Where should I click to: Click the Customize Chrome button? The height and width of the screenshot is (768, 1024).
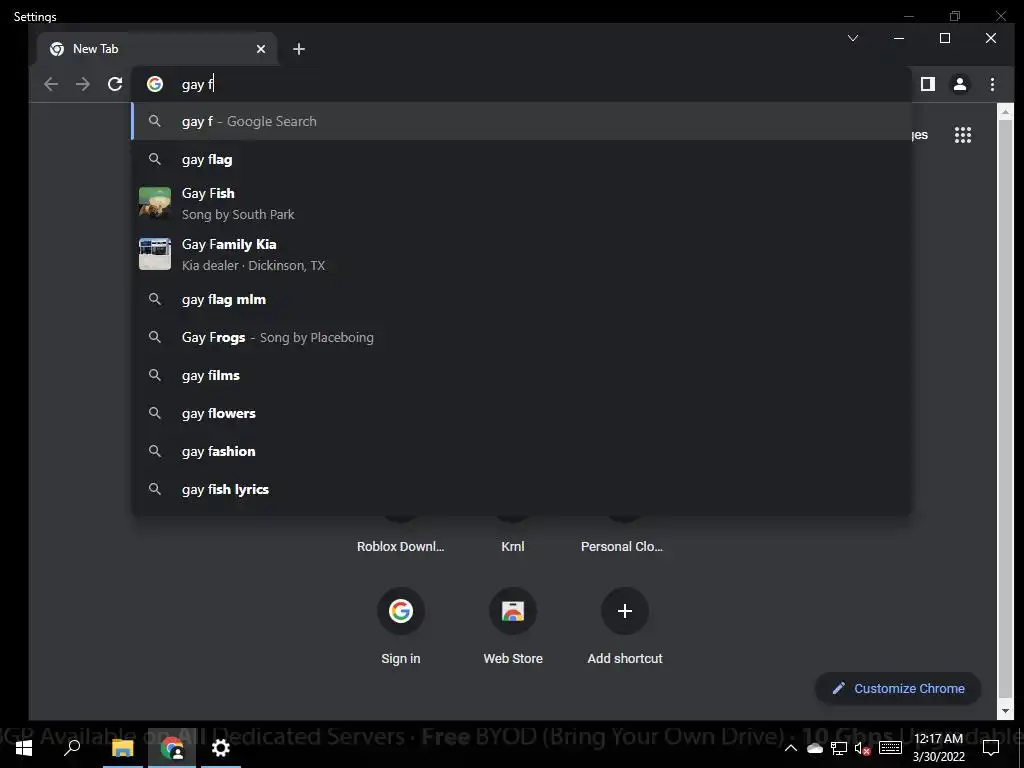click(898, 688)
